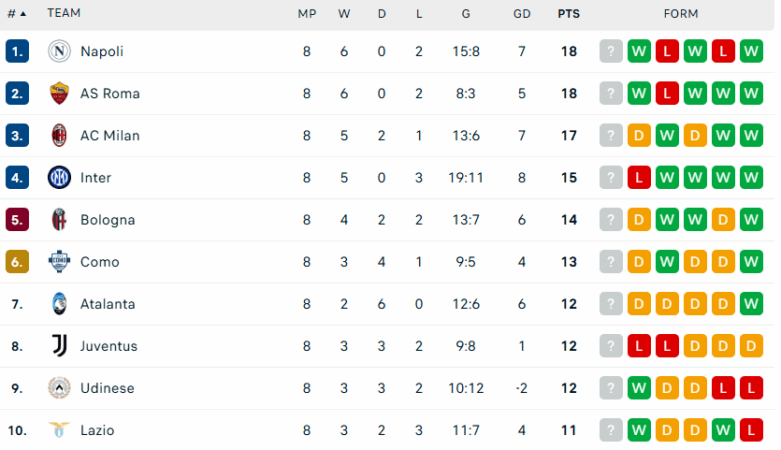Sort standings by GD column header
Screen dimensions: 781x450
(522, 14)
